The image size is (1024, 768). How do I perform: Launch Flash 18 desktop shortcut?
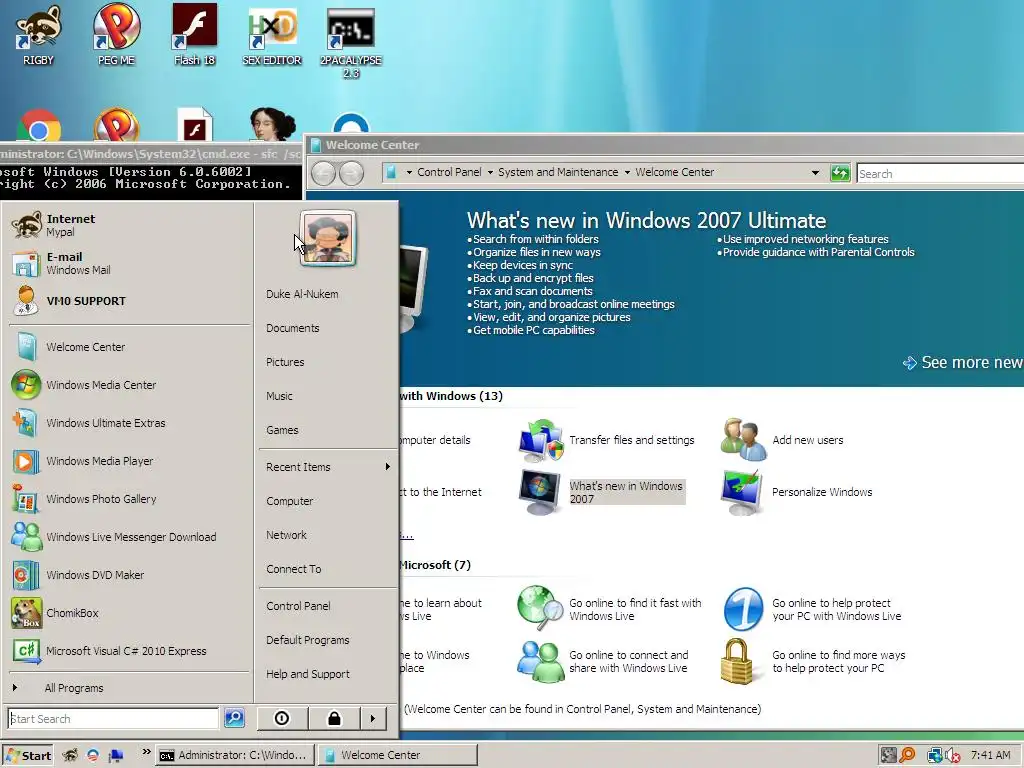[x=195, y=36]
